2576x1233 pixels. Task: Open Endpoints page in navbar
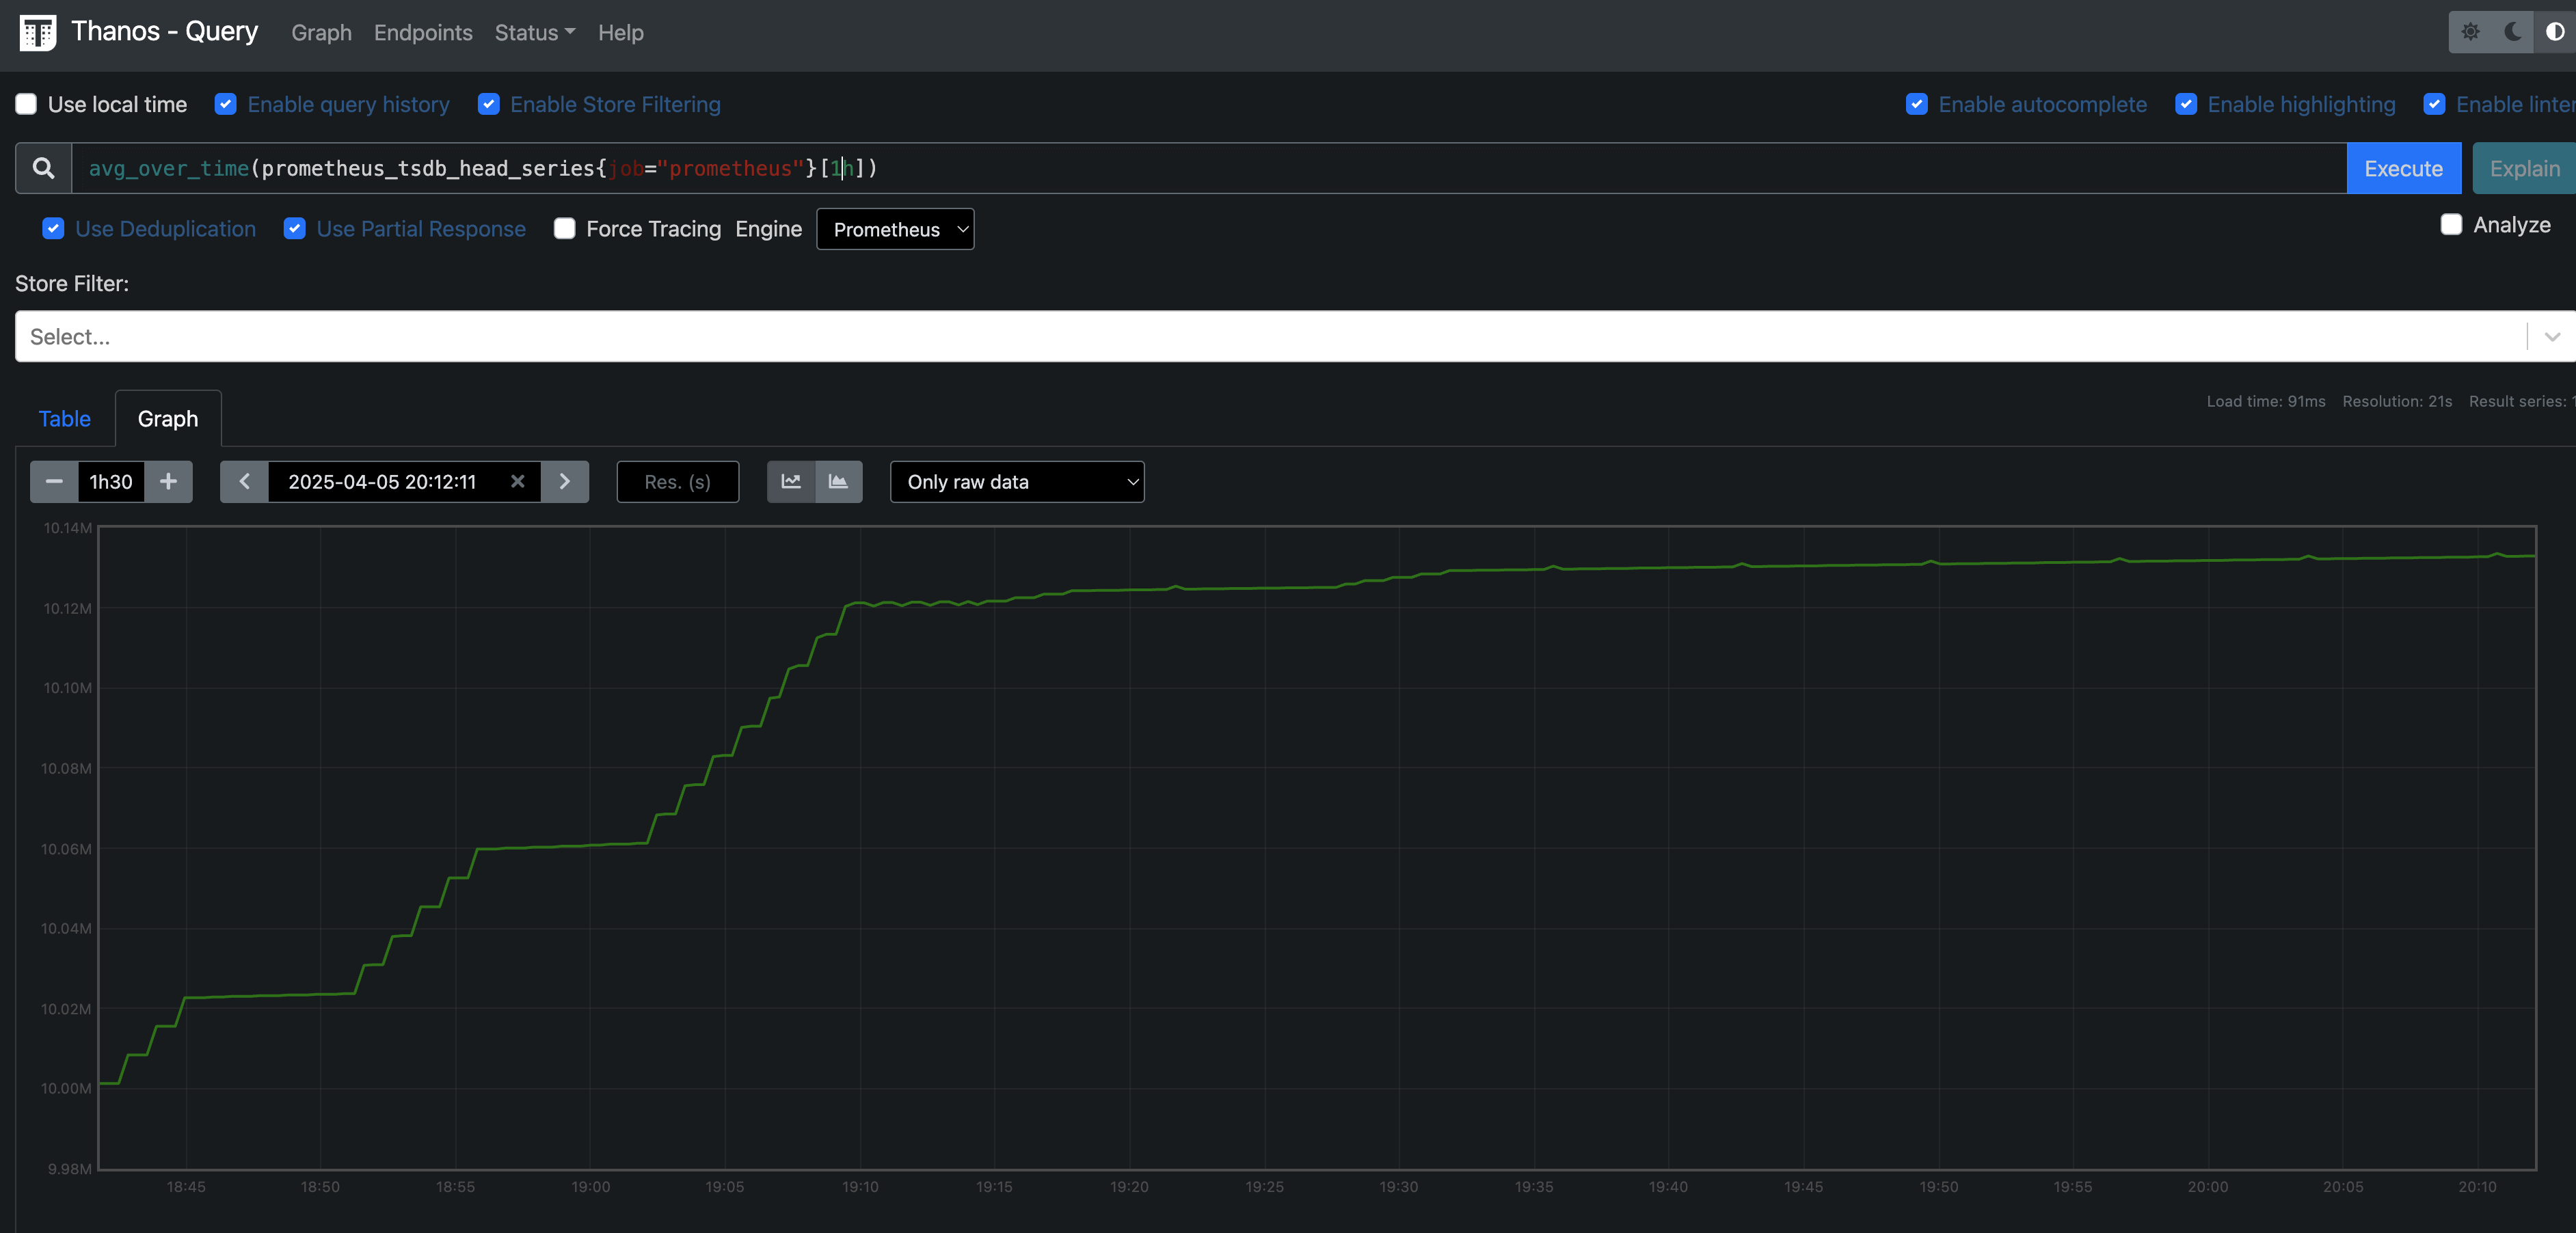pyautogui.click(x=423, y=33)
